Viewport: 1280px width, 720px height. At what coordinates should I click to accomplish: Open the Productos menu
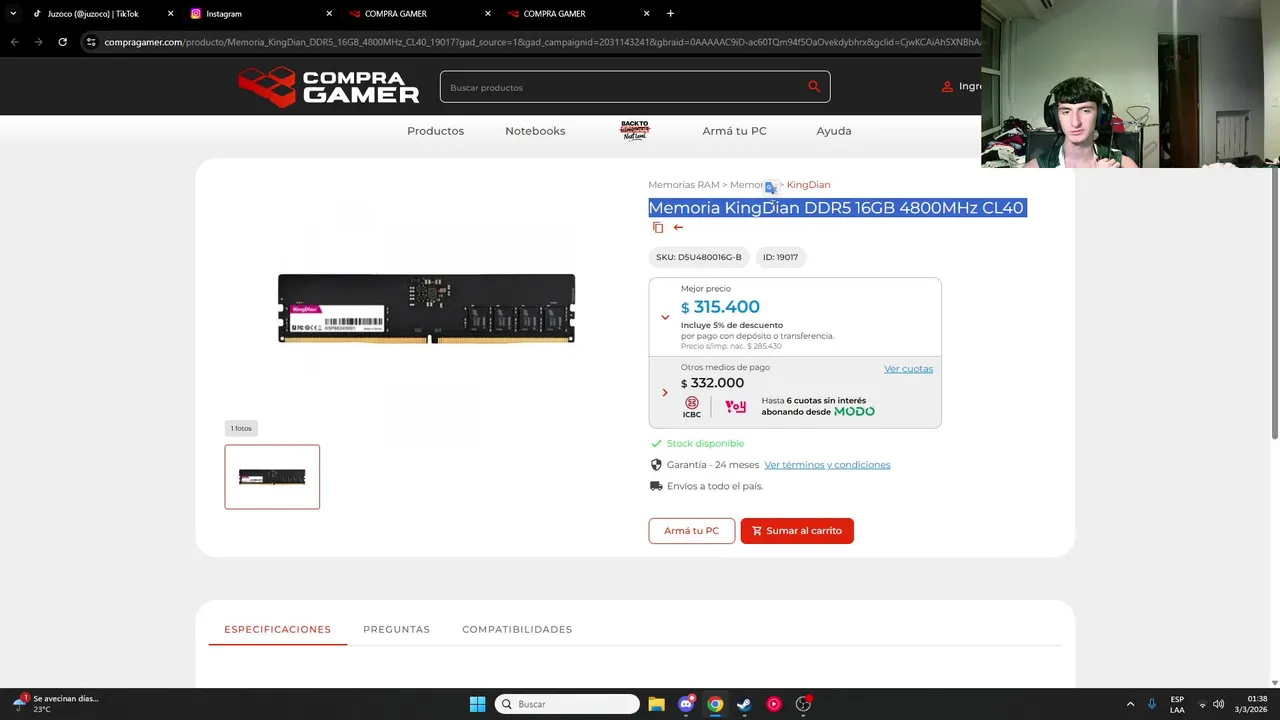435,131
